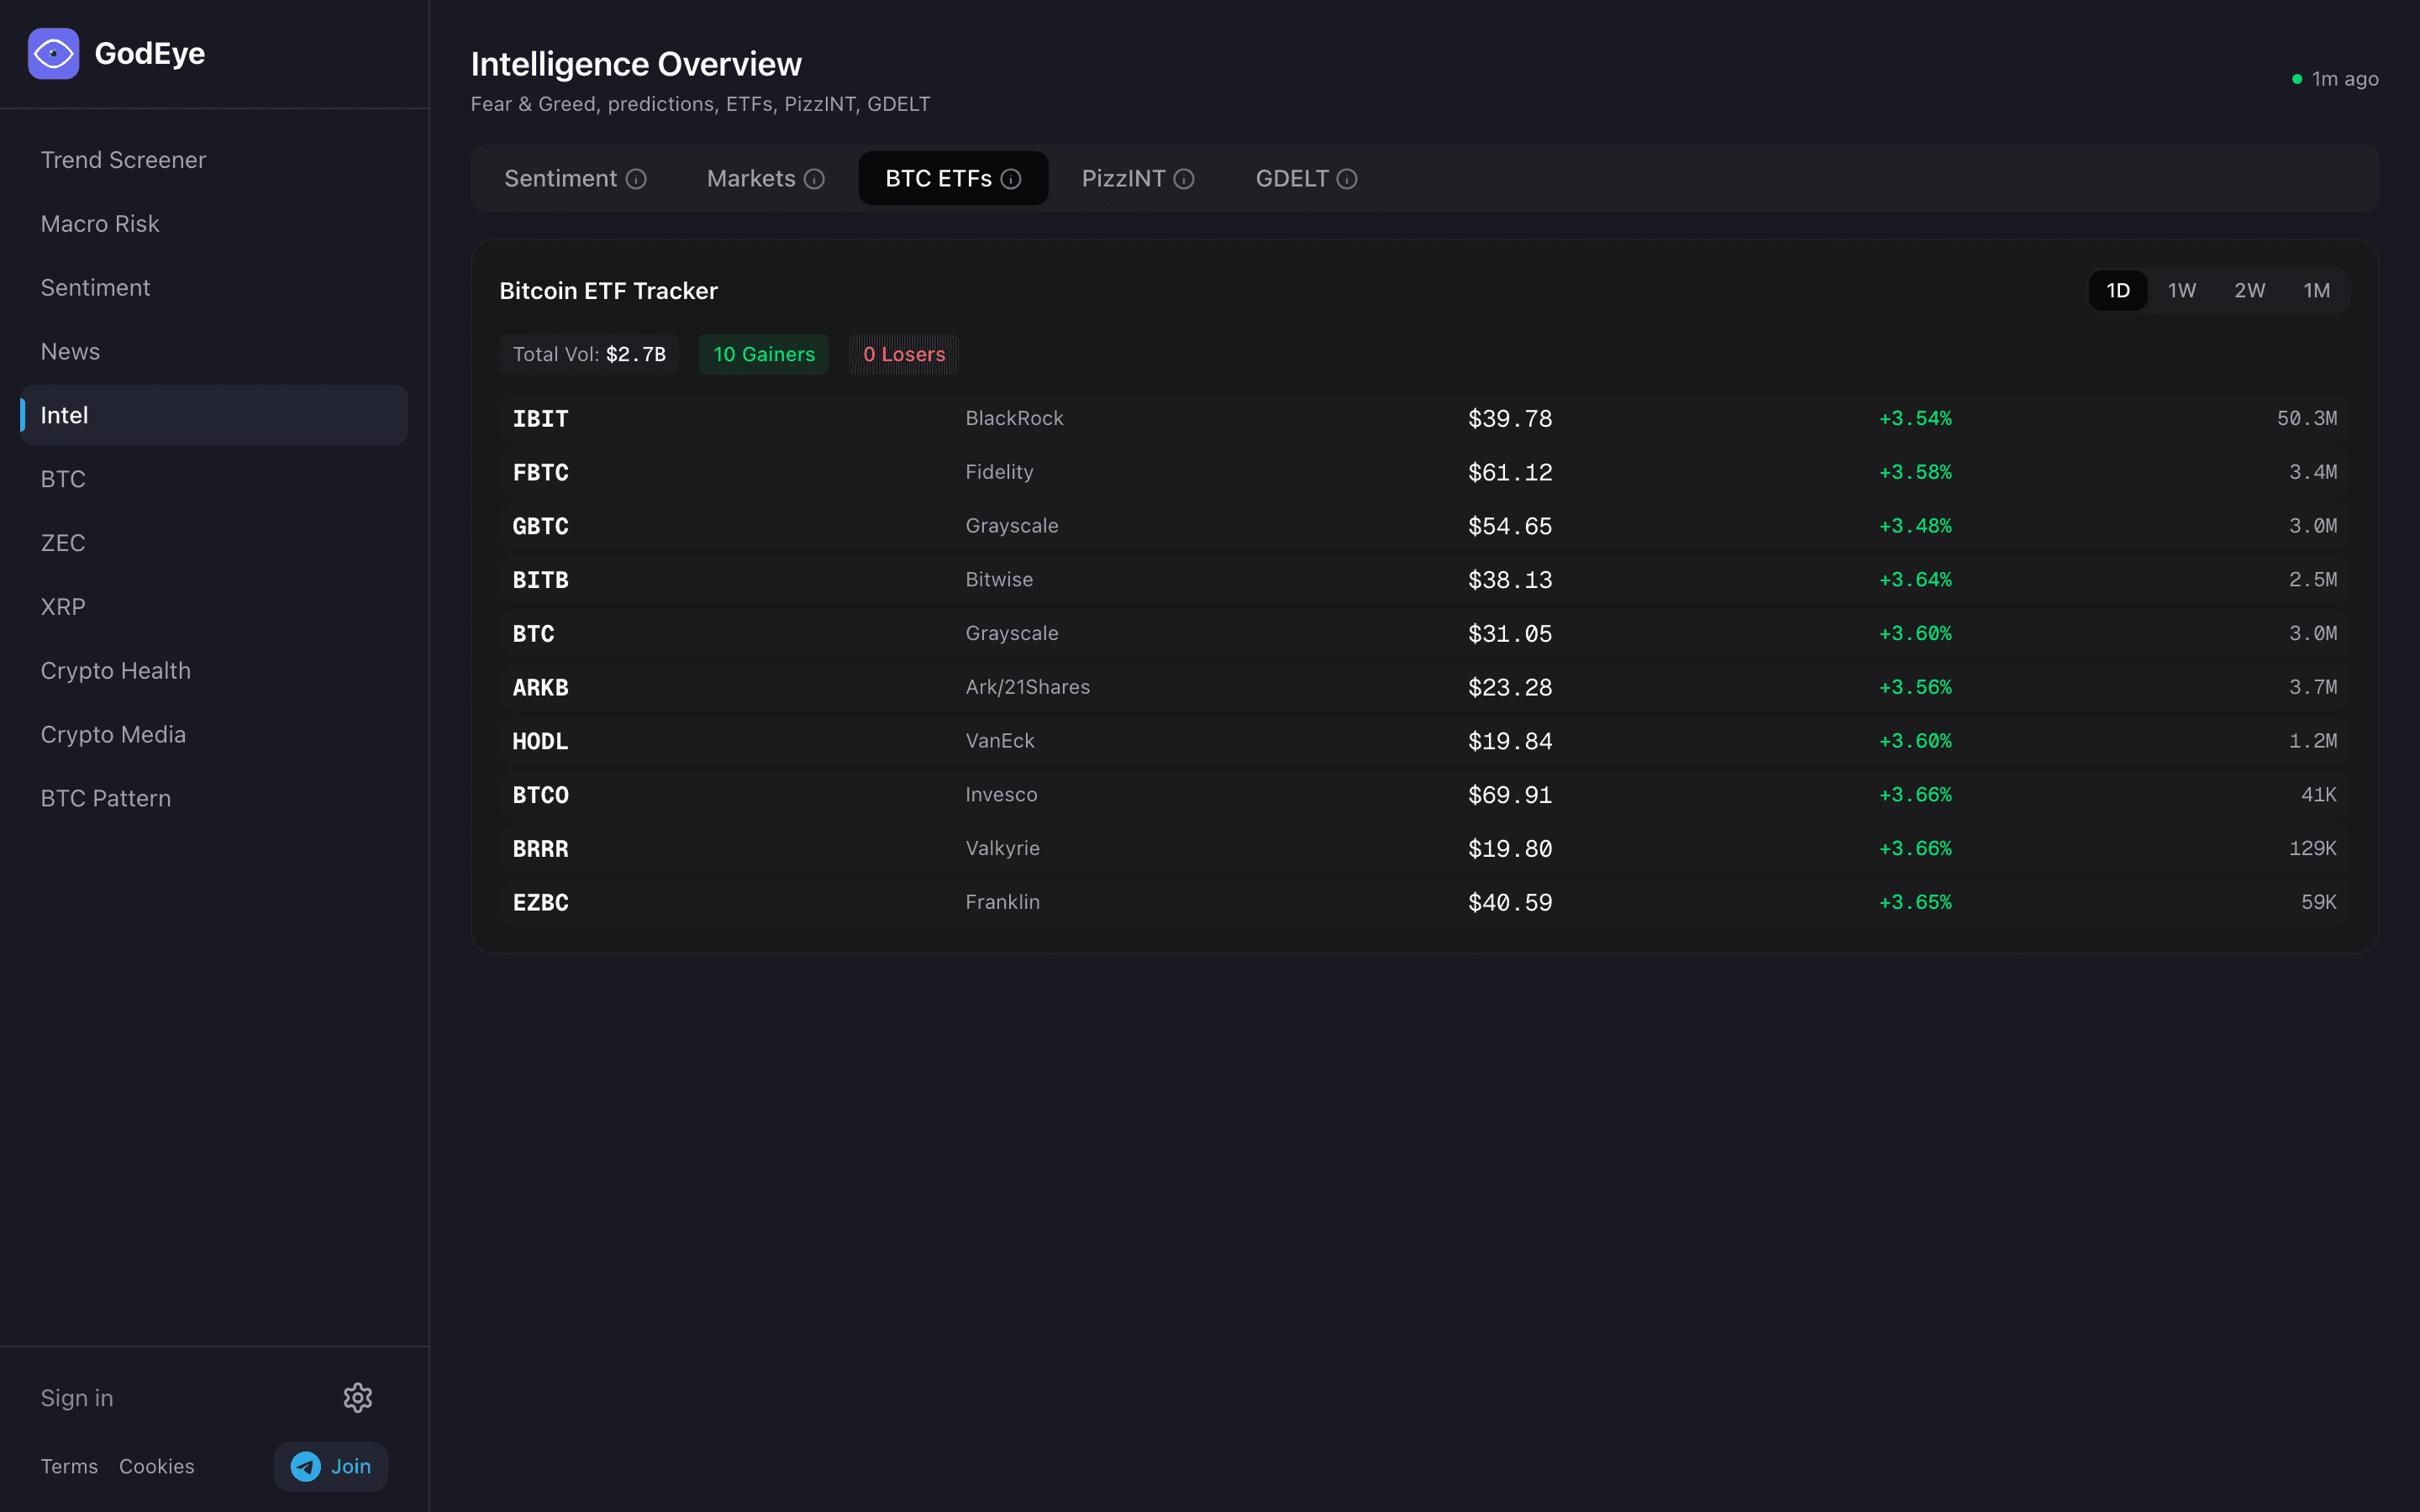Switch timeframe to 1M
The width and height of the screenshot is (2420, 1512).
tap(2316, 291)
